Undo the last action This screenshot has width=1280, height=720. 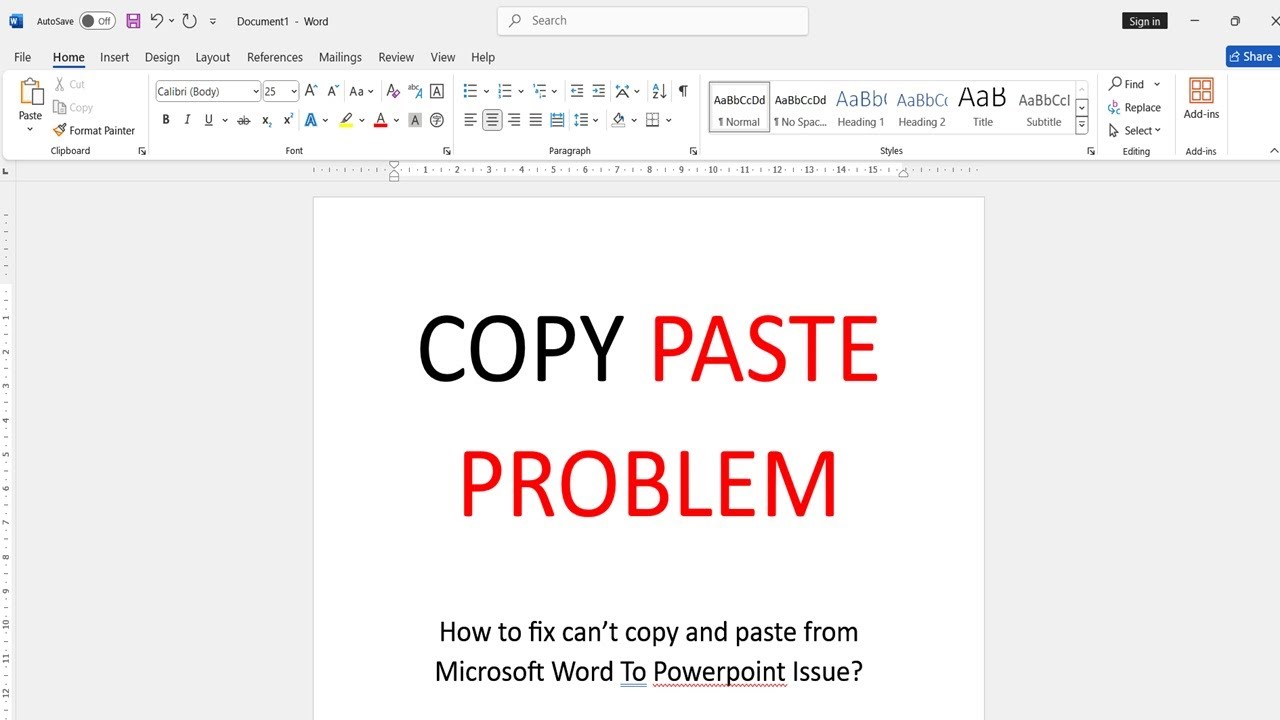[x=157, y=21]
